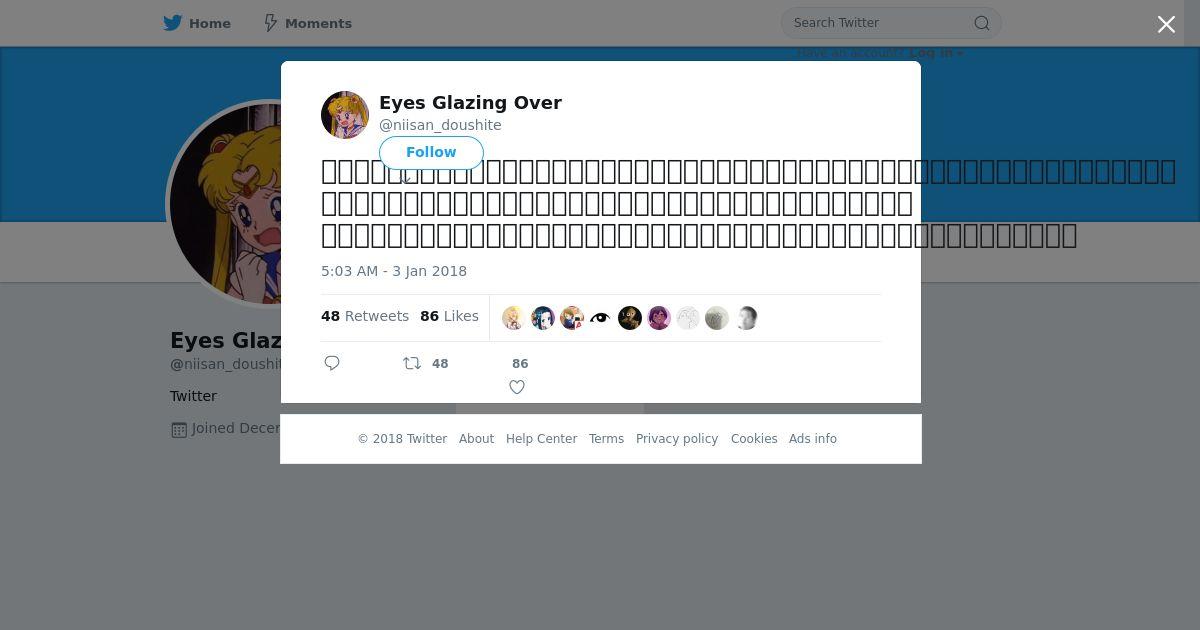Screen dimensions: 1200x630
Task: Open the small Sailor Moon tweet avatar
Action: tap(345, 115)
